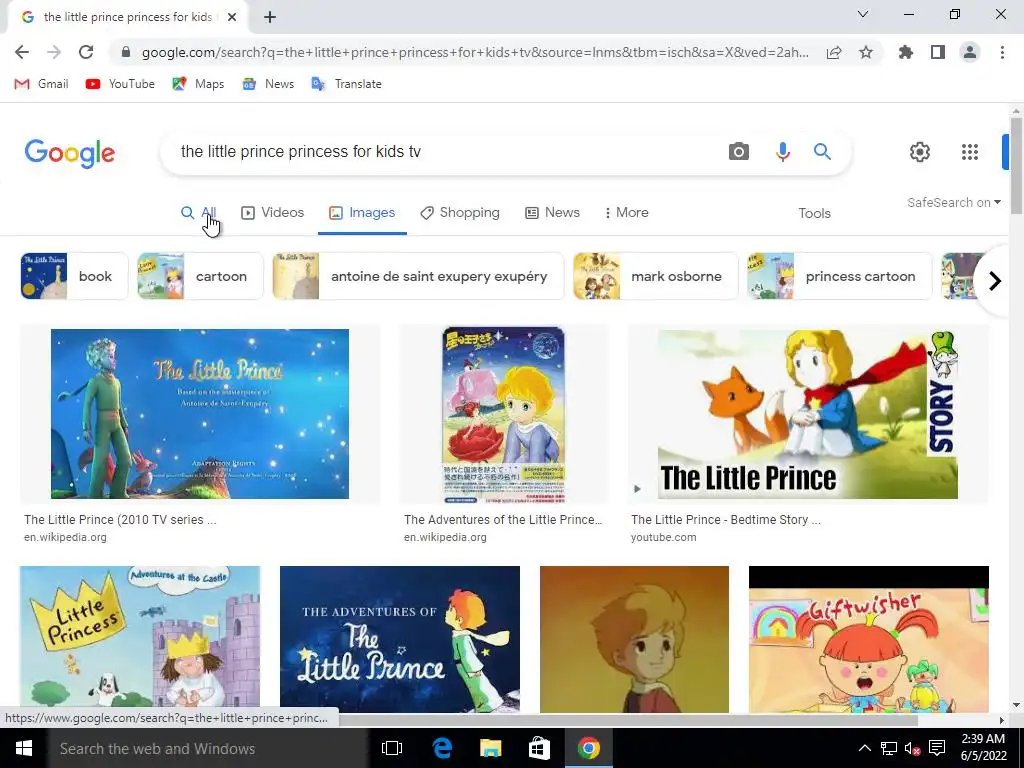Open File Explorer from taskbar
The image size is (1024, 768).
490,748
